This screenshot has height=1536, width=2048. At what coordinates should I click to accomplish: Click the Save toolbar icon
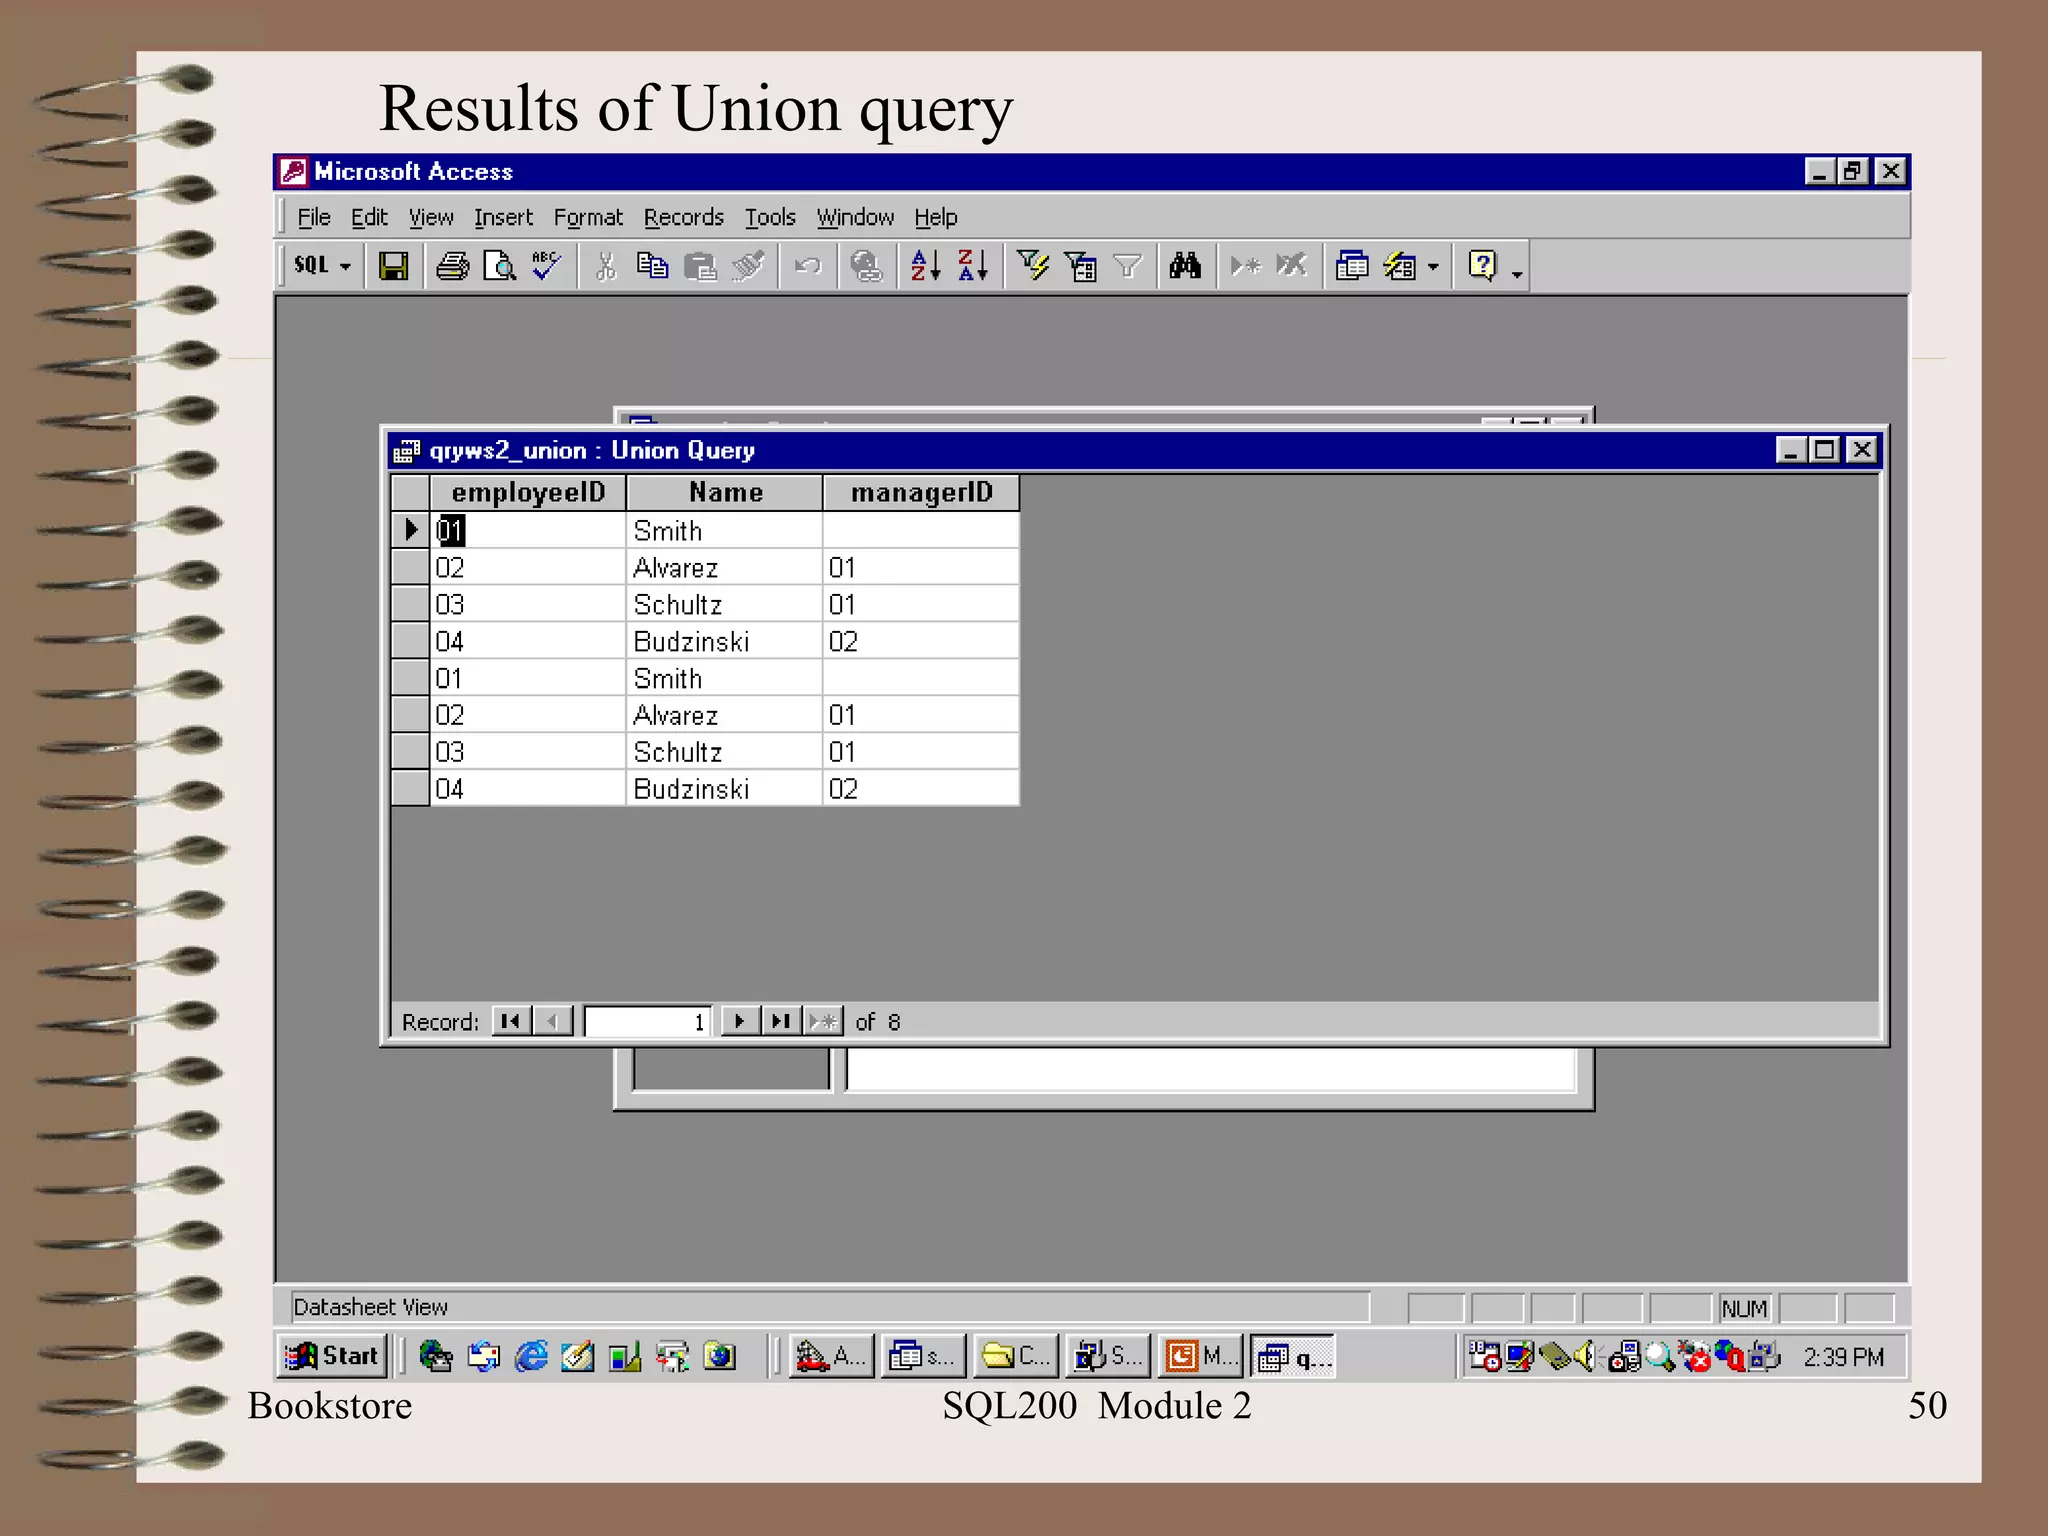(393, 266)
